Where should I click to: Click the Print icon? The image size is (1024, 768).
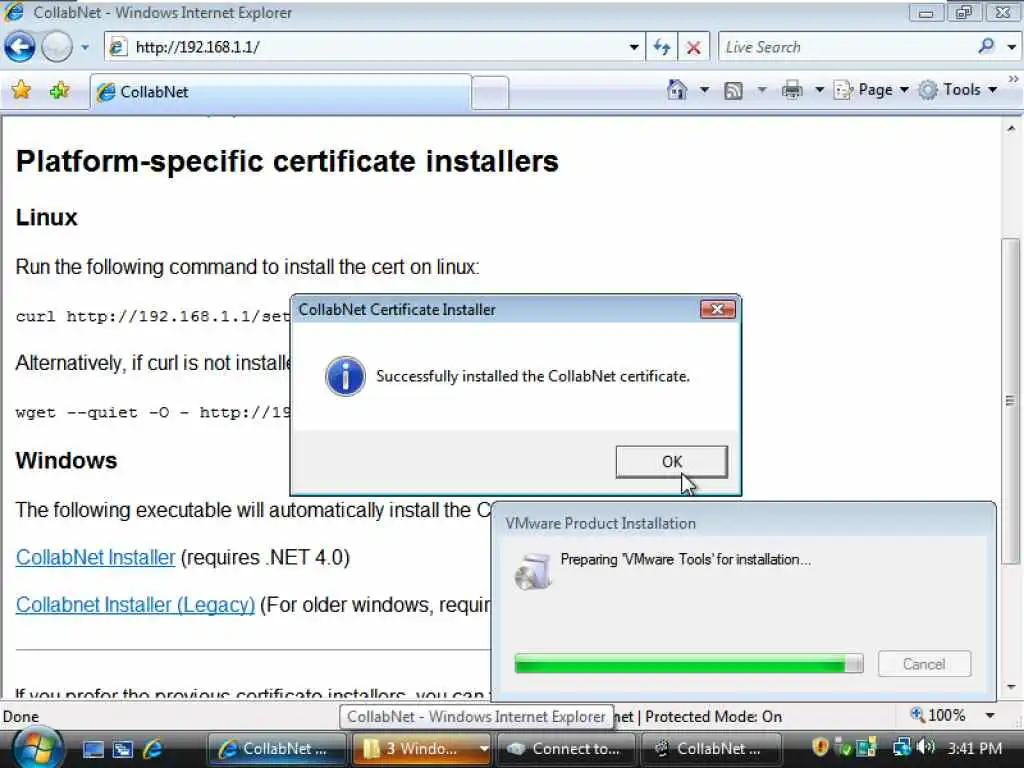(x=792, y=89)
